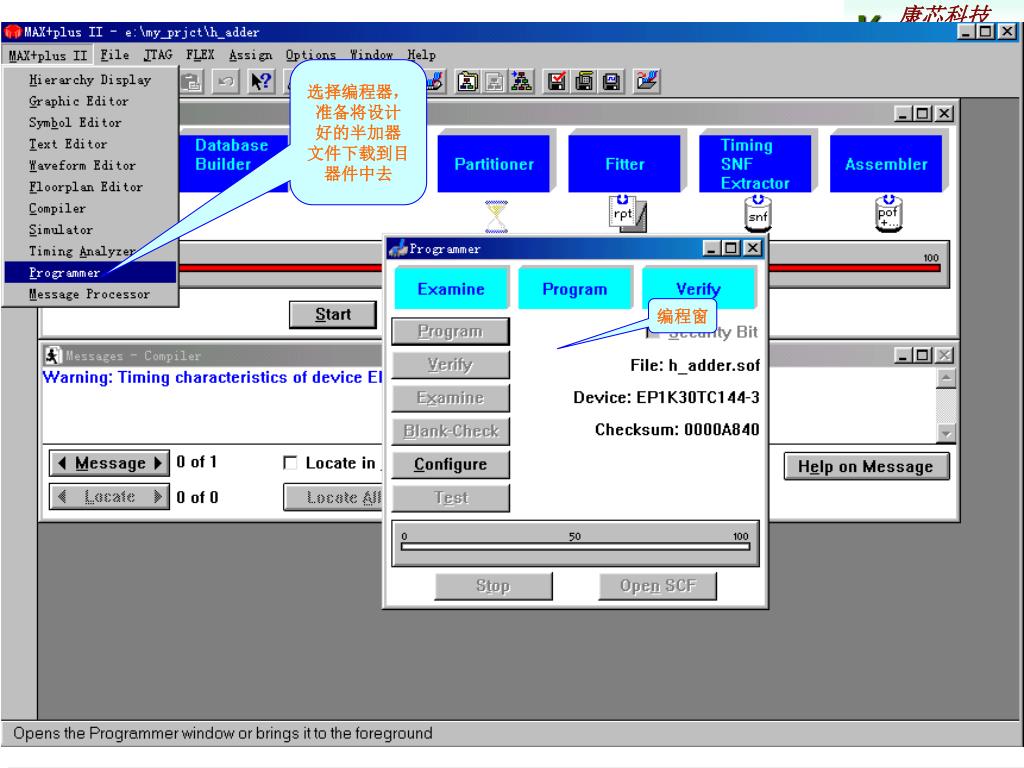This screenshot has height=768, width=1024.
Task: Choose Hierarchy Display from the menu
Action: coord(90,80)
